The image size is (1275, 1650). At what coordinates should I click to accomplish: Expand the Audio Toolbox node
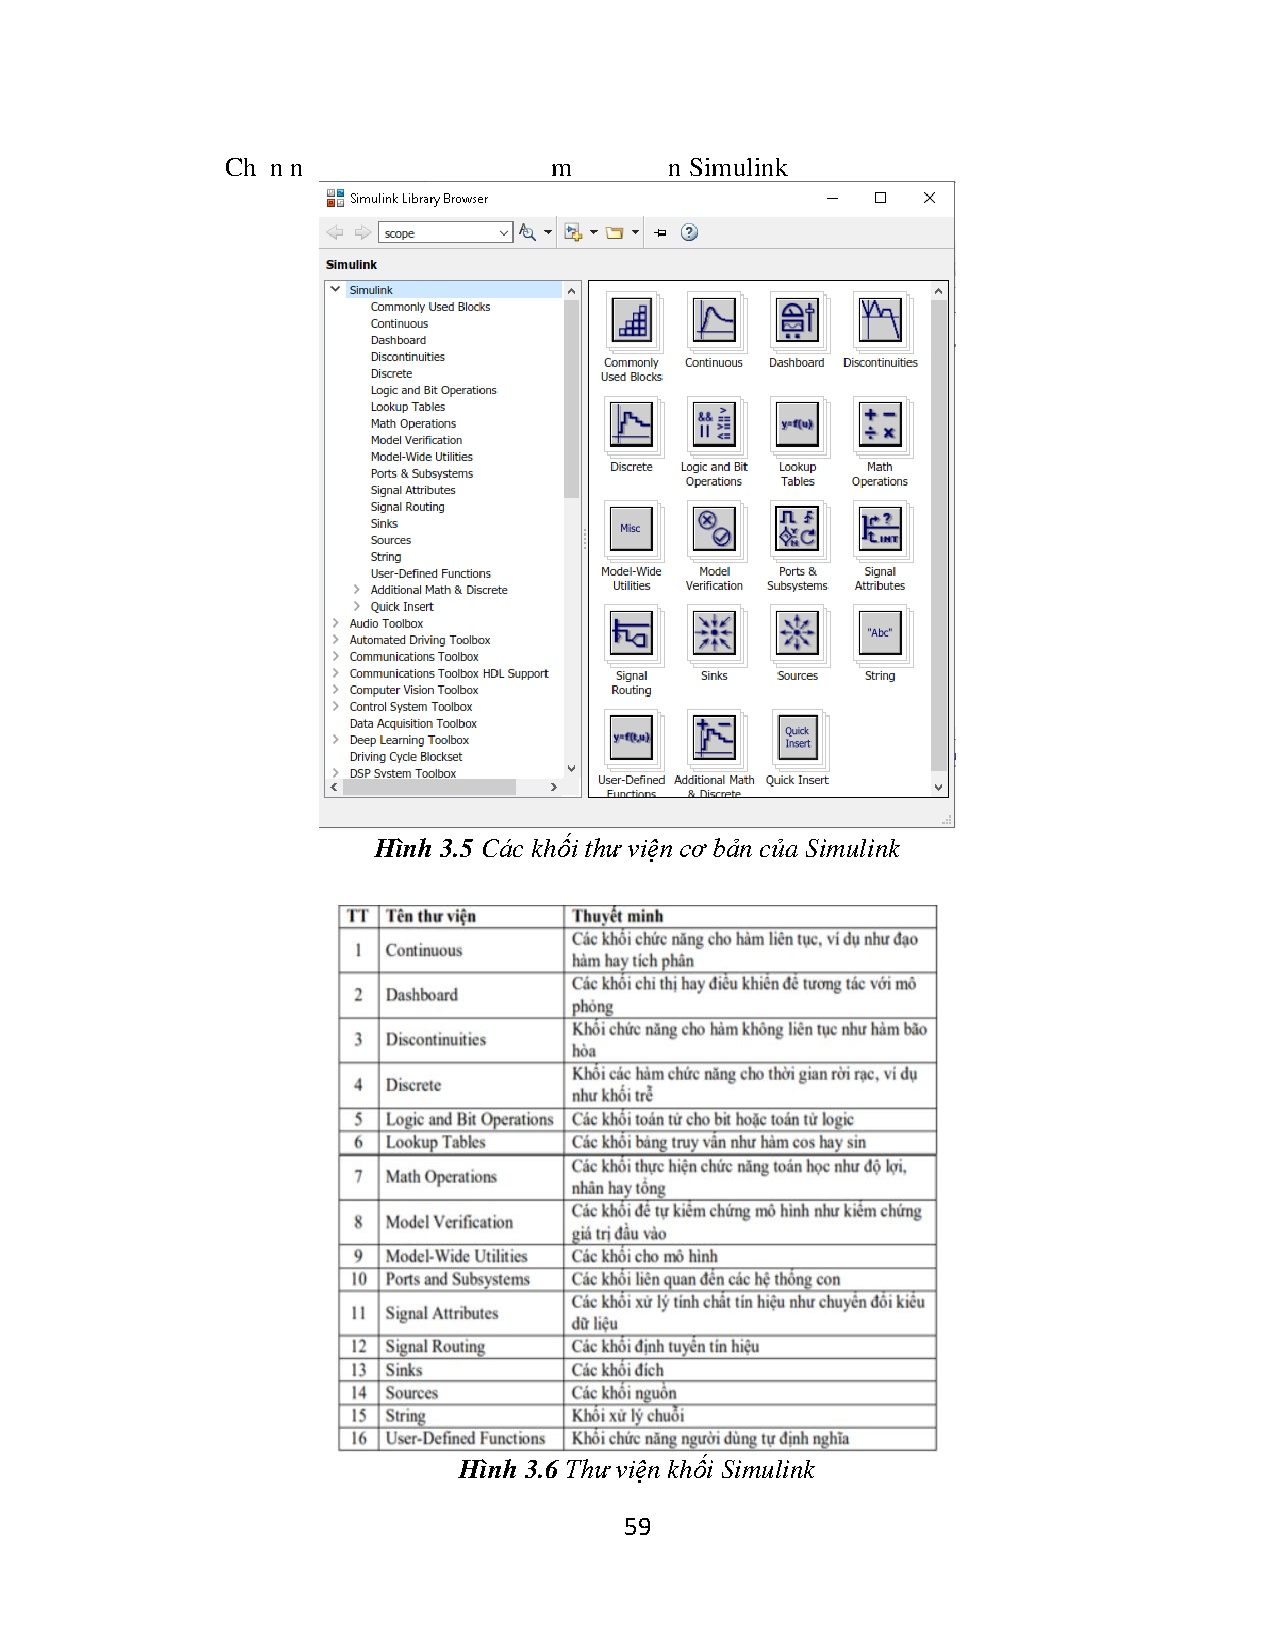(x=336, y=624)
